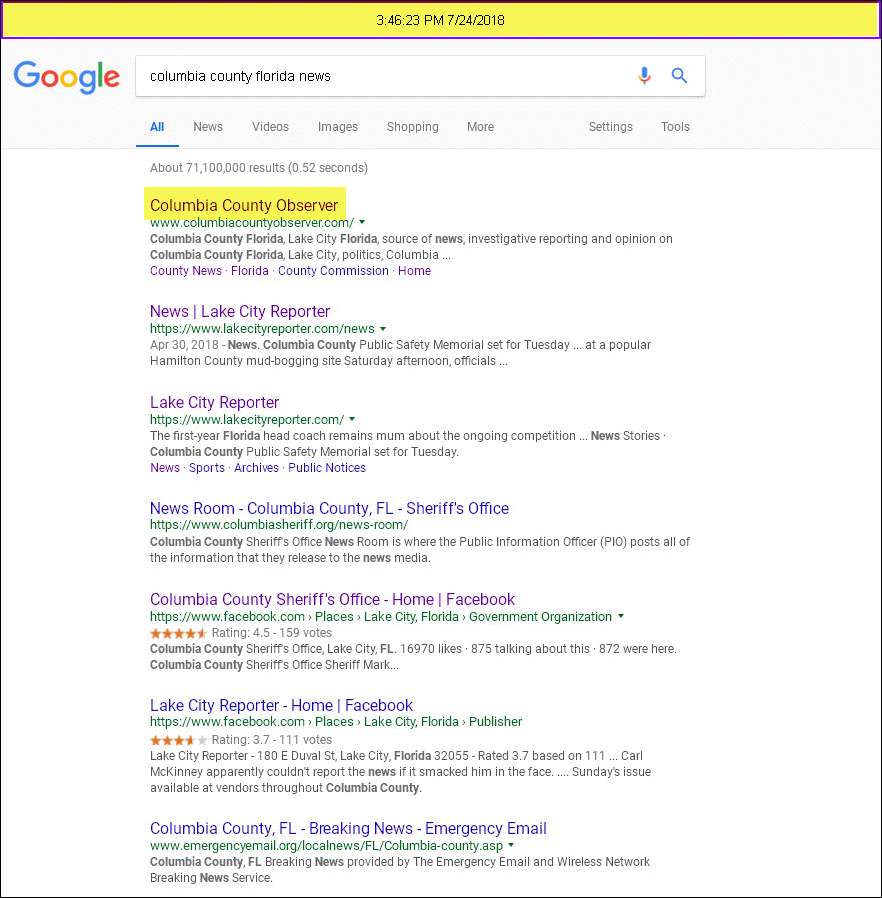
Task: Open the Columbia County Observer result
Action: (244, 206)
